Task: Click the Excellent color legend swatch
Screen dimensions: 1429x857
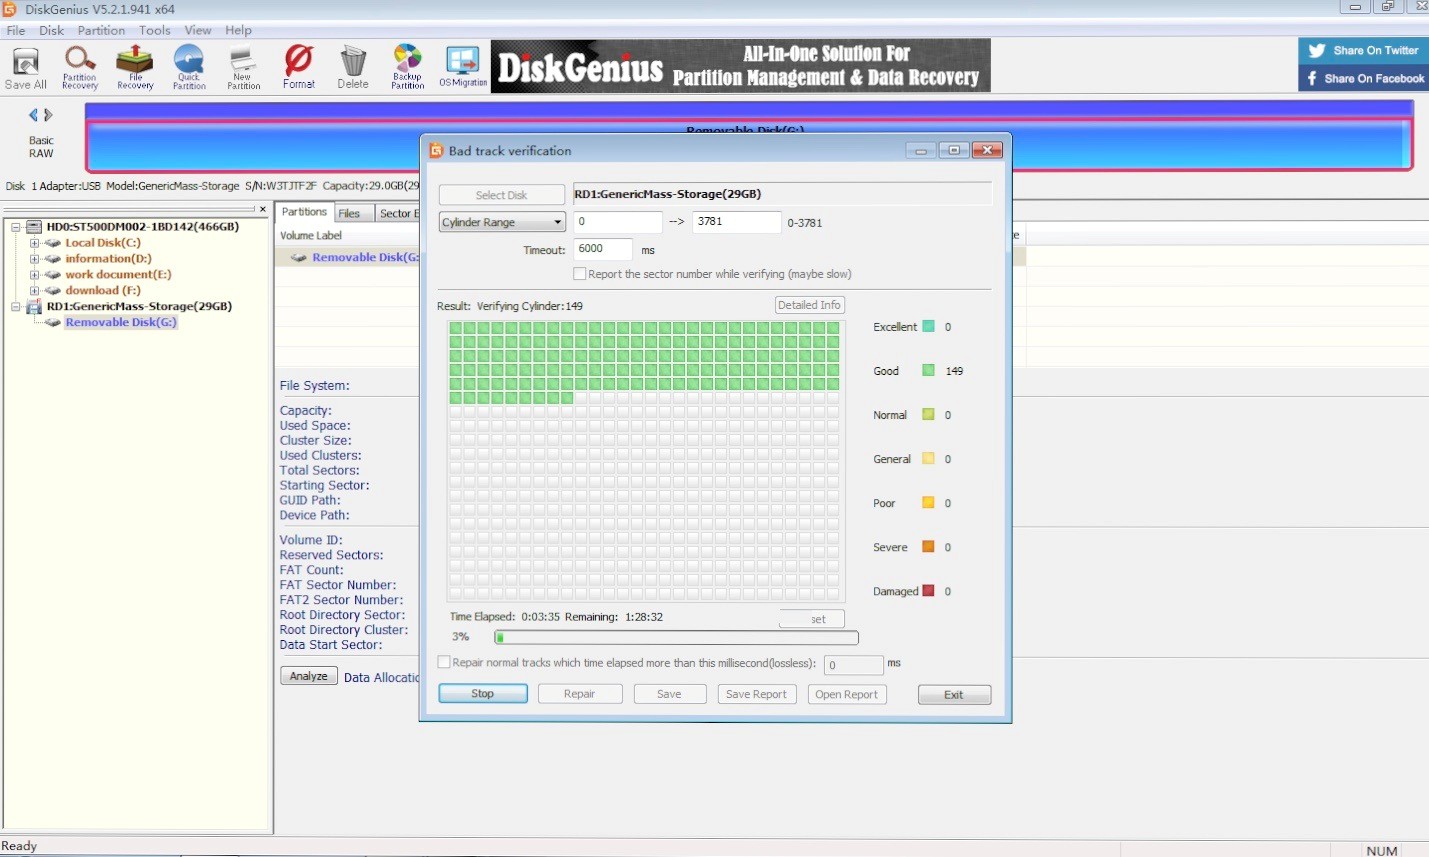Action: coord(928,327)
